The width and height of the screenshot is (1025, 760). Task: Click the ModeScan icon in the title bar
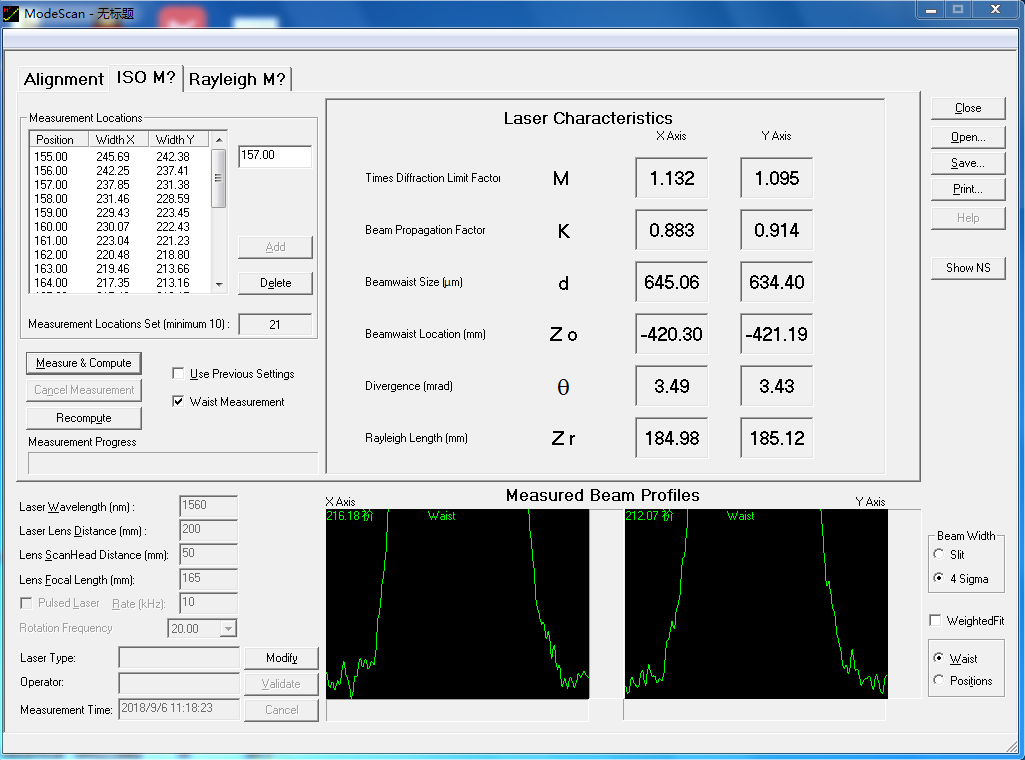point(11,12)
